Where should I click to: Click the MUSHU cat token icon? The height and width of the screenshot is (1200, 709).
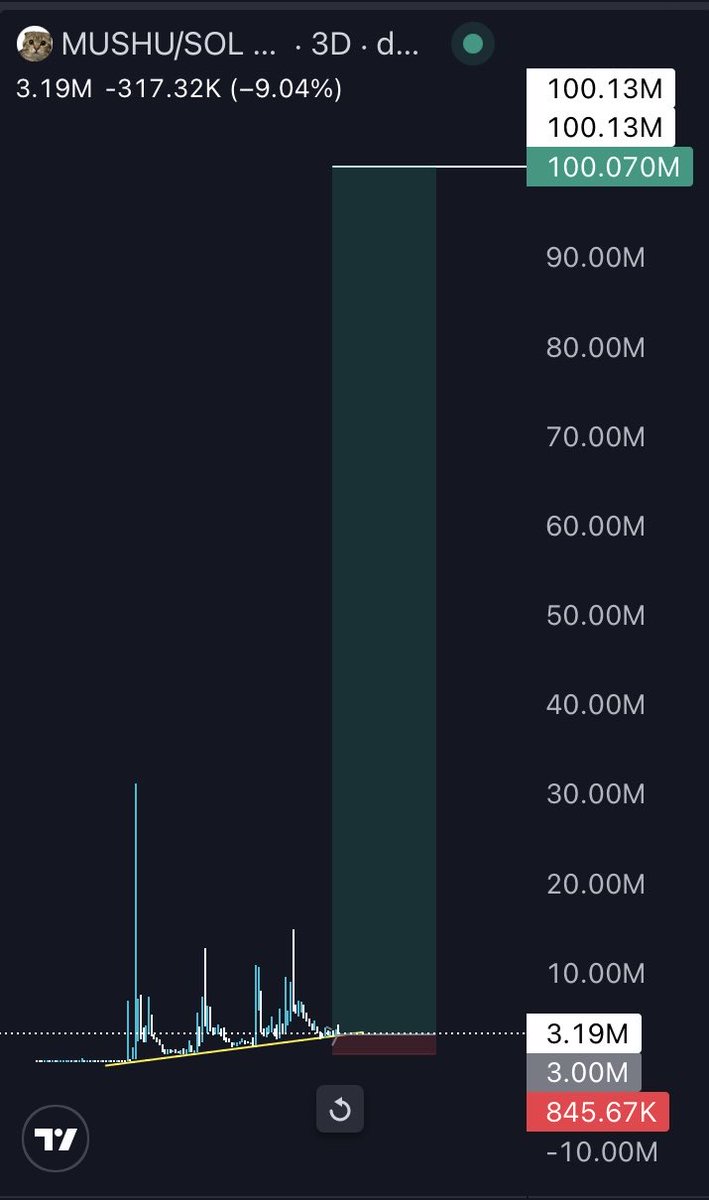click(x=37, y=45)
